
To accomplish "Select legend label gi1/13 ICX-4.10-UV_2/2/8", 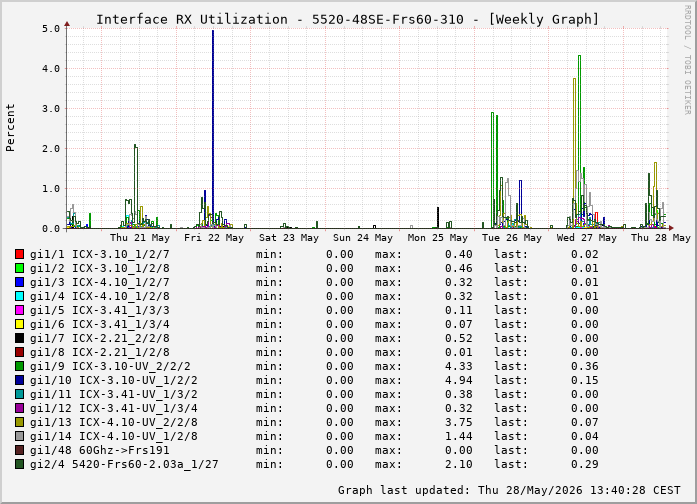I will pos(114,422).
